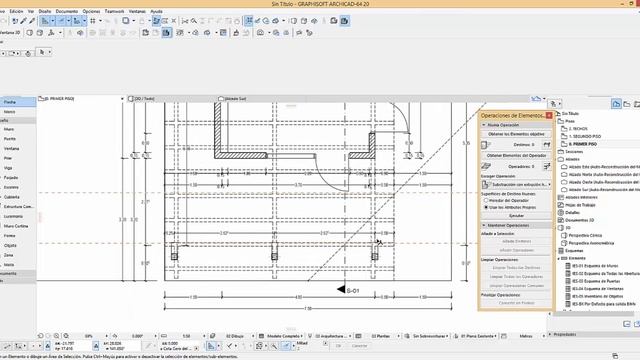The image size is (640, 360).
Task: Select Documentos 3D in the navigator
Action: [579, 220]
